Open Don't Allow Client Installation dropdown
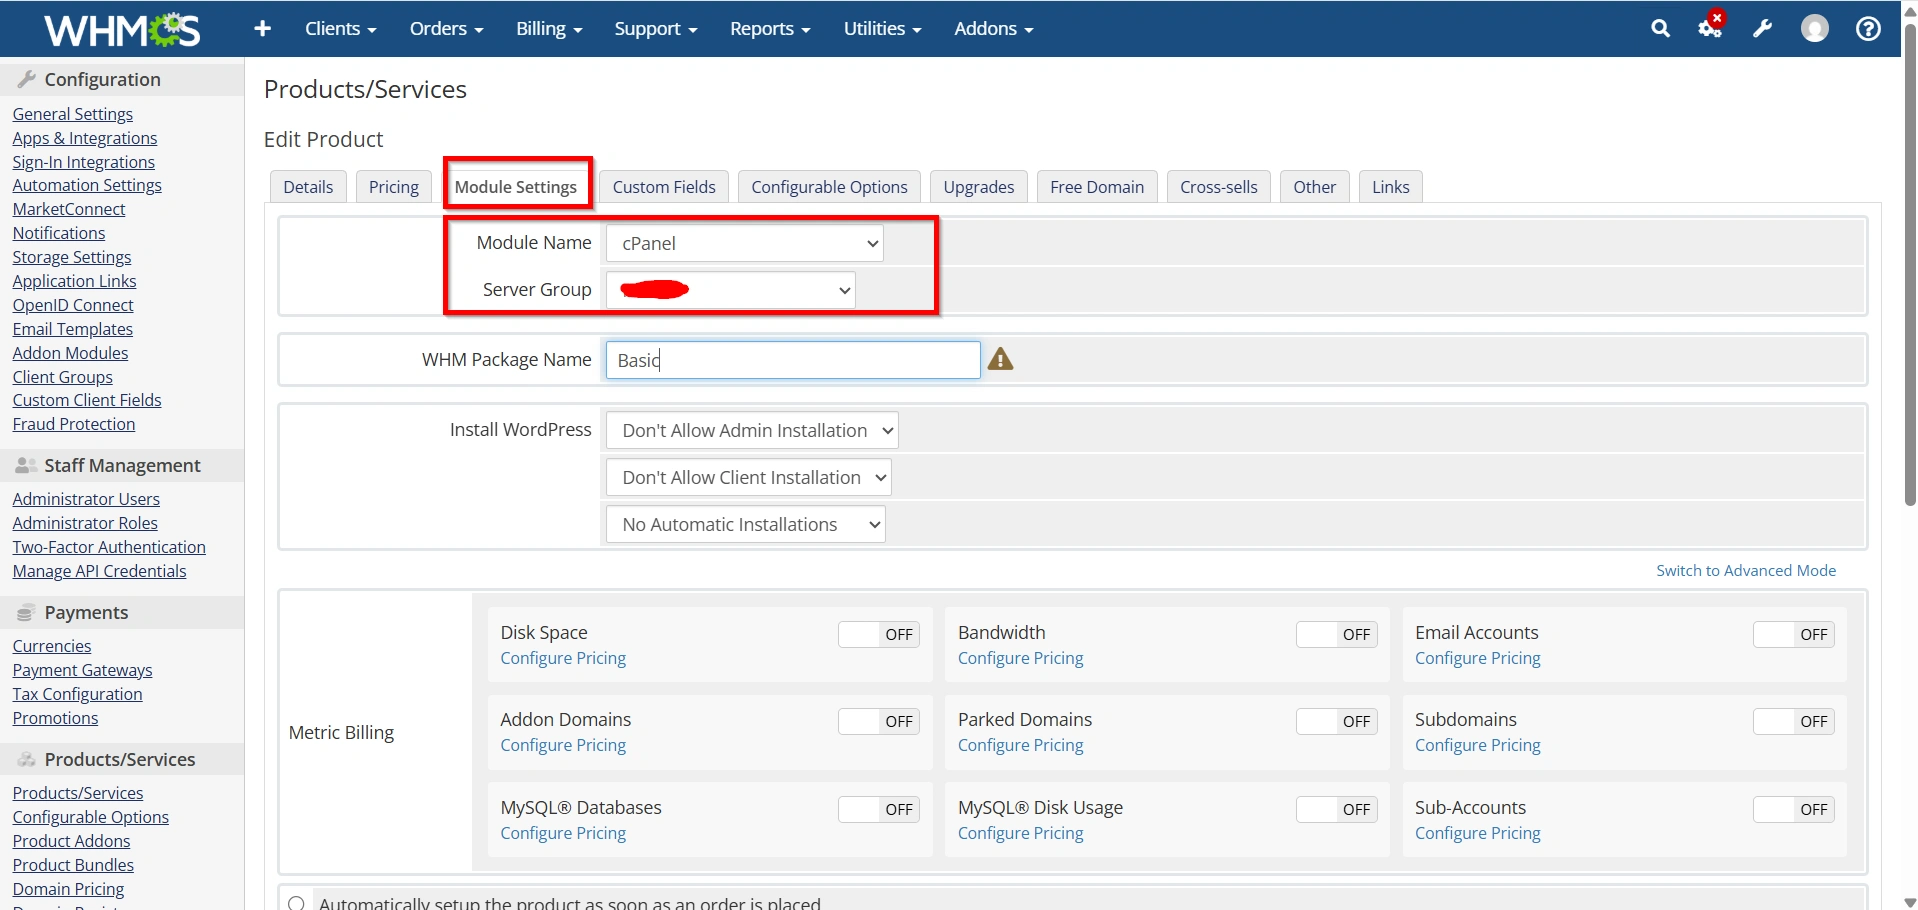The image size is (1918, 910). [x=749, y=477]
